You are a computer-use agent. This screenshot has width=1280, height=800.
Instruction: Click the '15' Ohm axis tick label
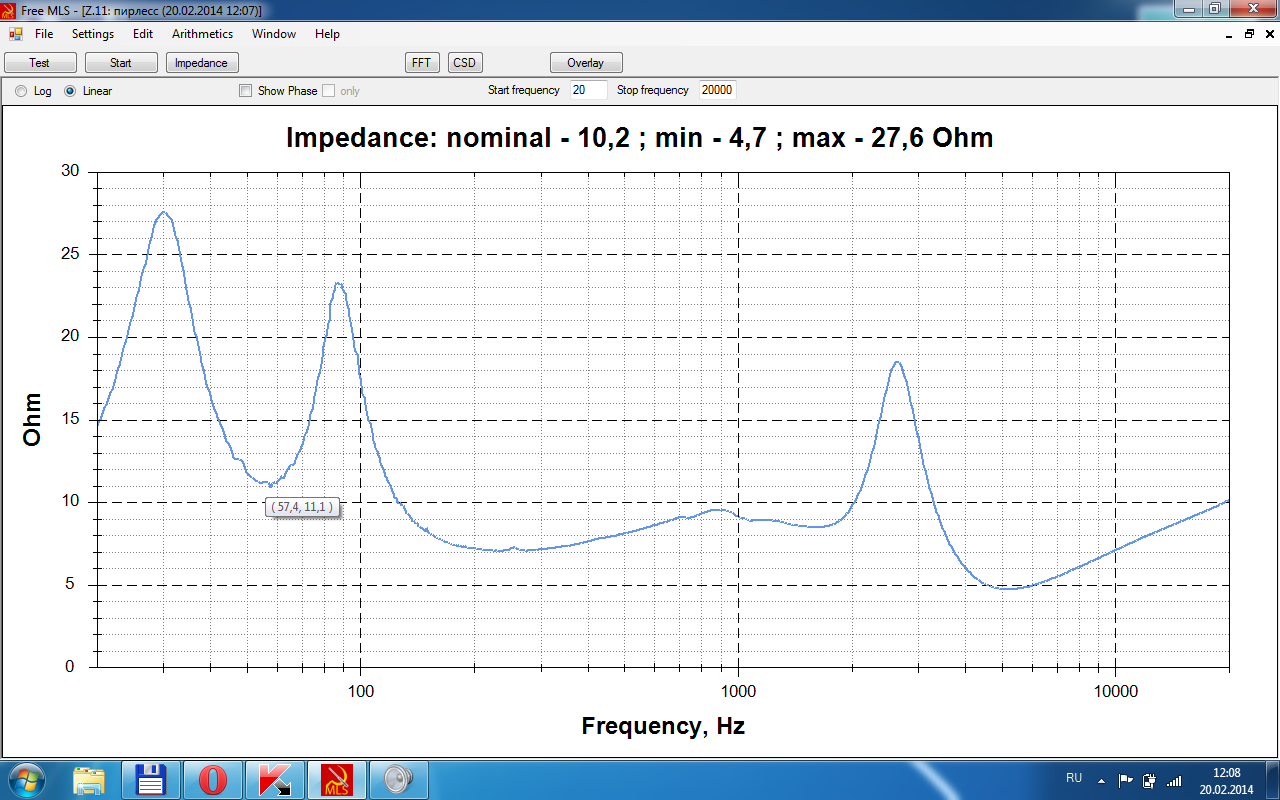[x=70, y=420]
